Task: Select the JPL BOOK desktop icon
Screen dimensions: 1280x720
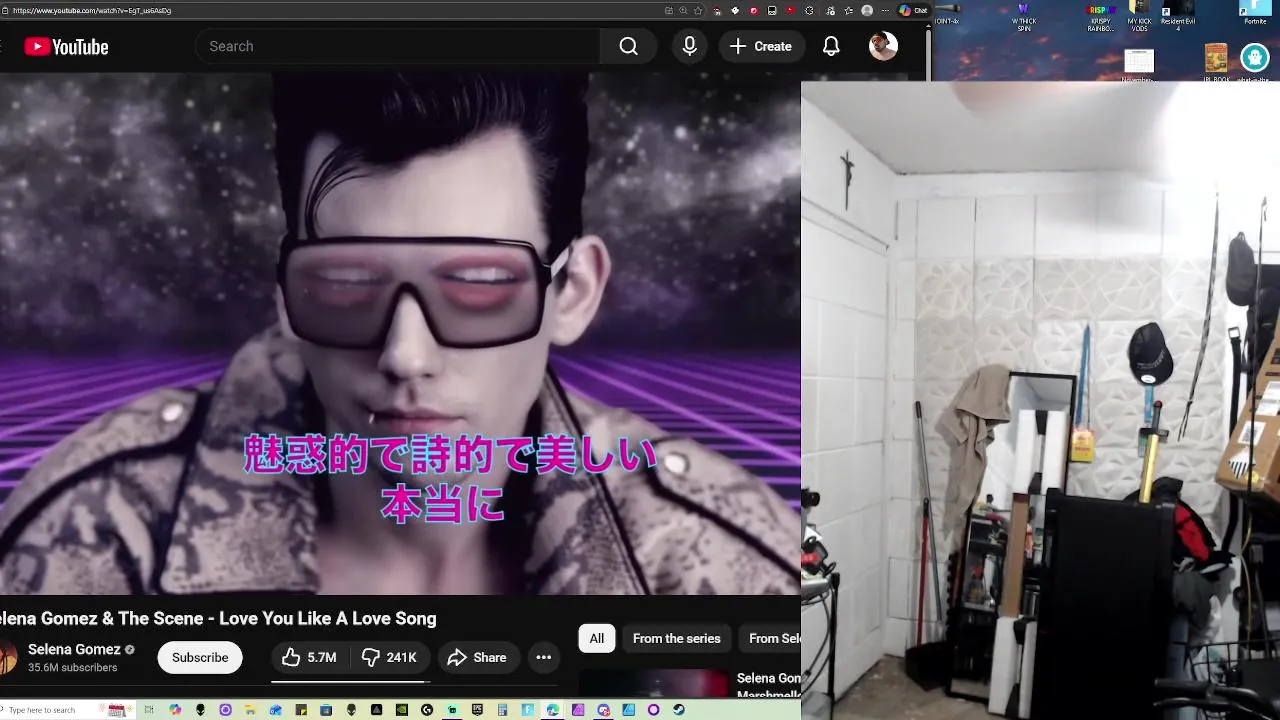Action: pos(1216,61)
